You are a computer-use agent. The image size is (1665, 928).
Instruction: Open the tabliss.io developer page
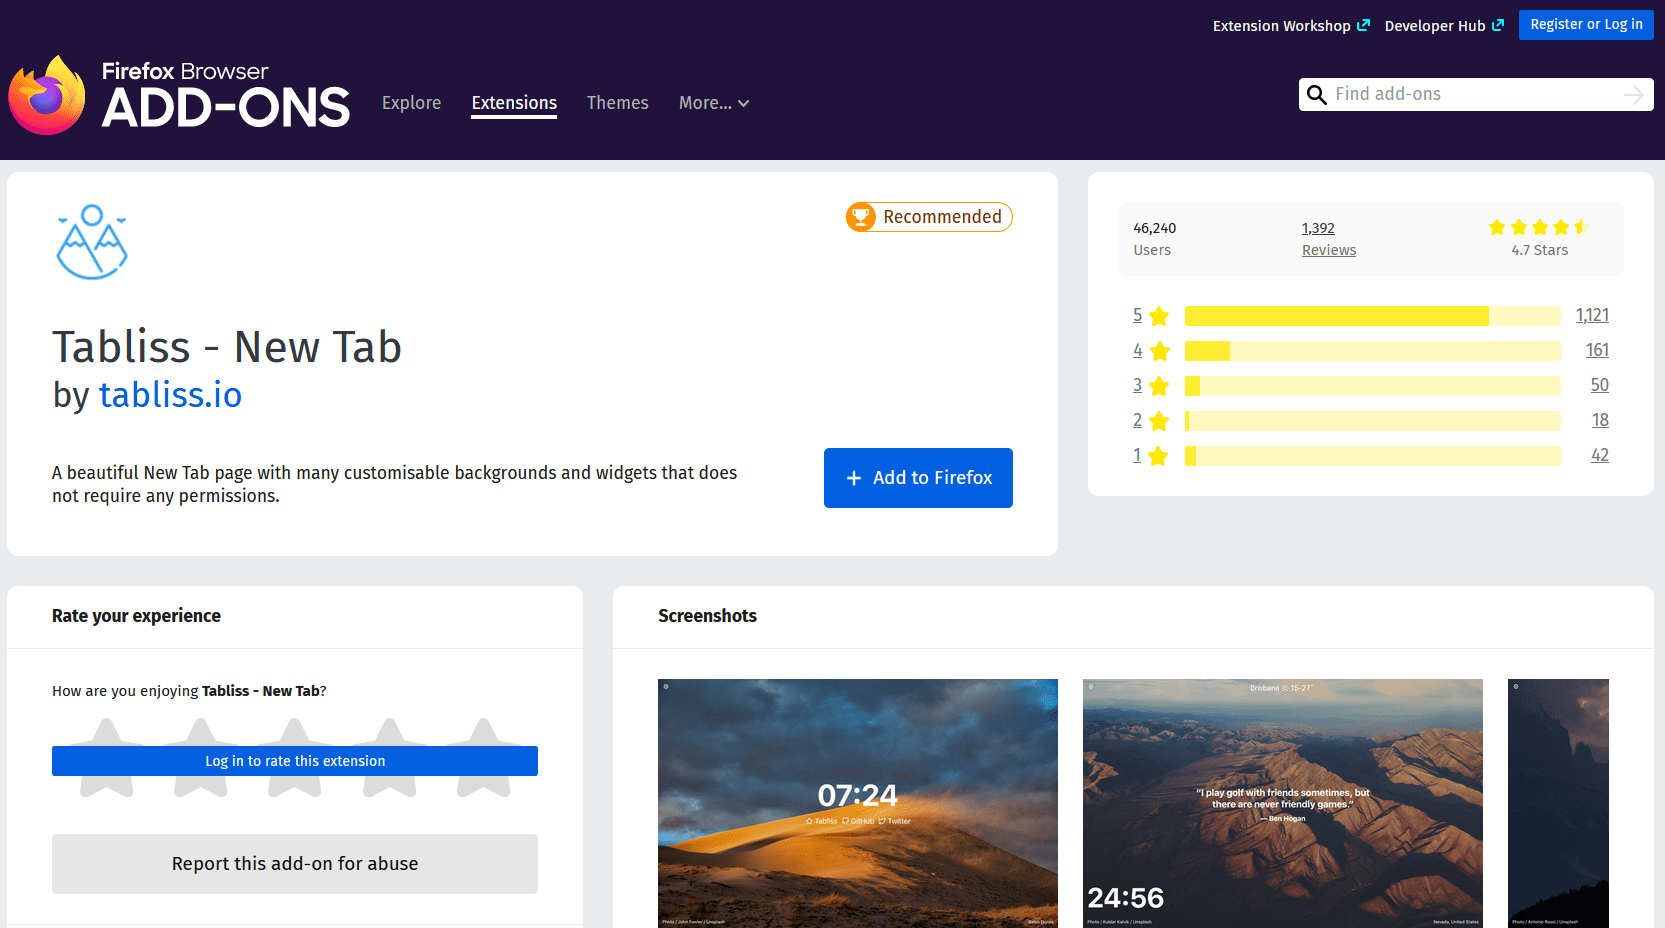(x=170, y=395)
